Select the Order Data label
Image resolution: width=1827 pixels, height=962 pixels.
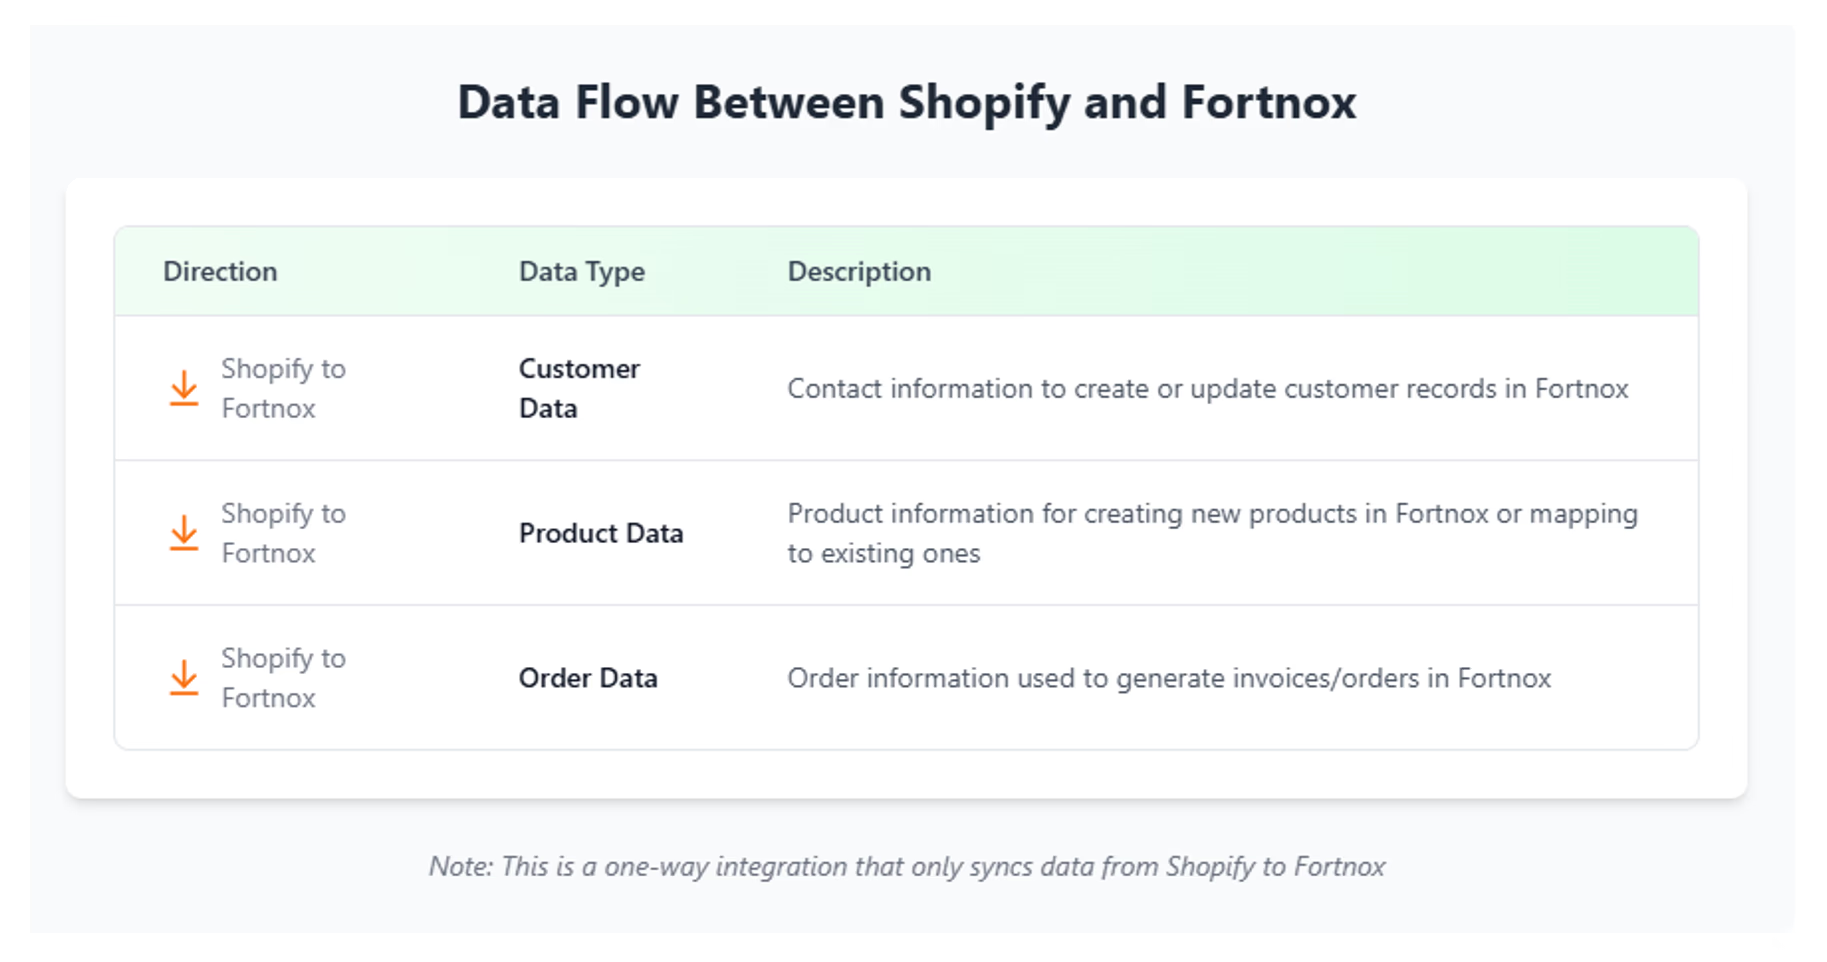588,678
